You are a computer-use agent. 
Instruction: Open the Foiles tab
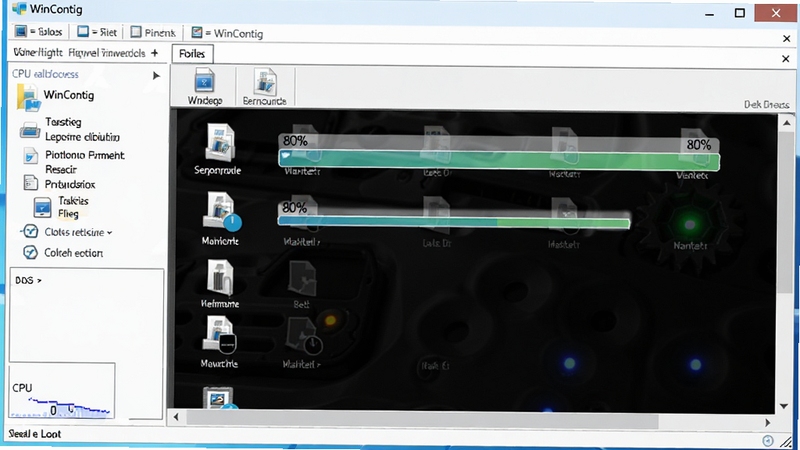click(x=192, y=54)
